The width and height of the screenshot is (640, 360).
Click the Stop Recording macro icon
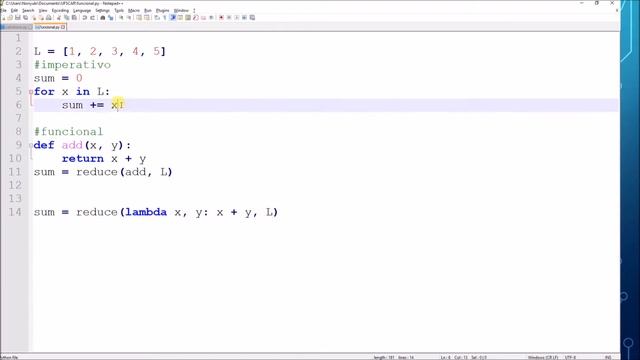229,18
